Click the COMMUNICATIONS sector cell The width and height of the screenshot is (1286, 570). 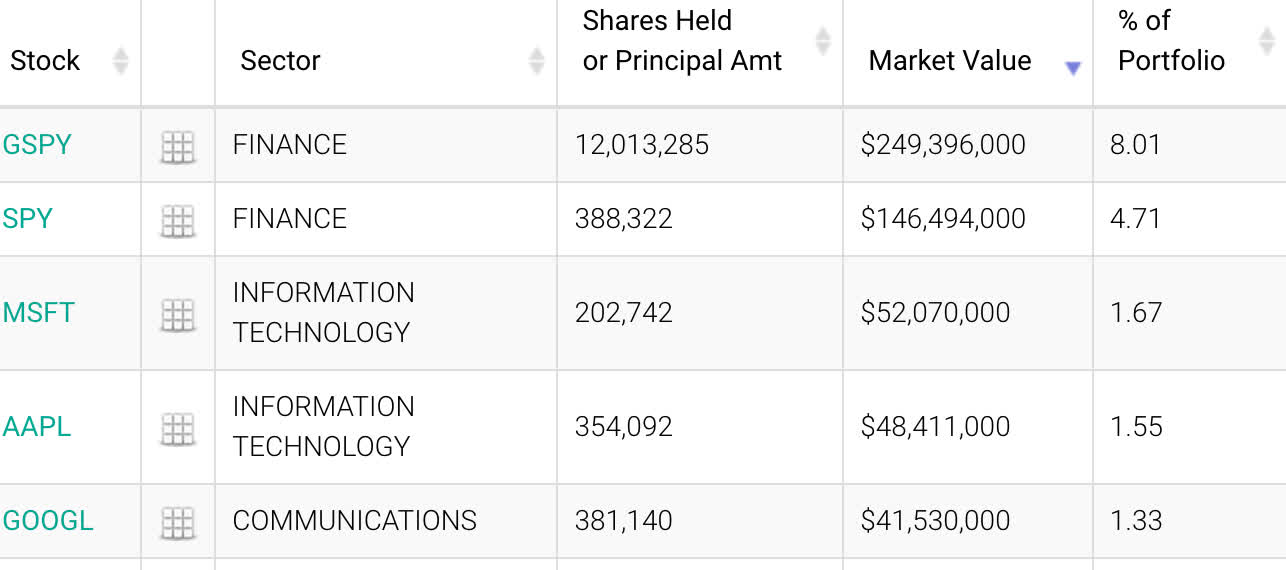[x=354, y=521]
